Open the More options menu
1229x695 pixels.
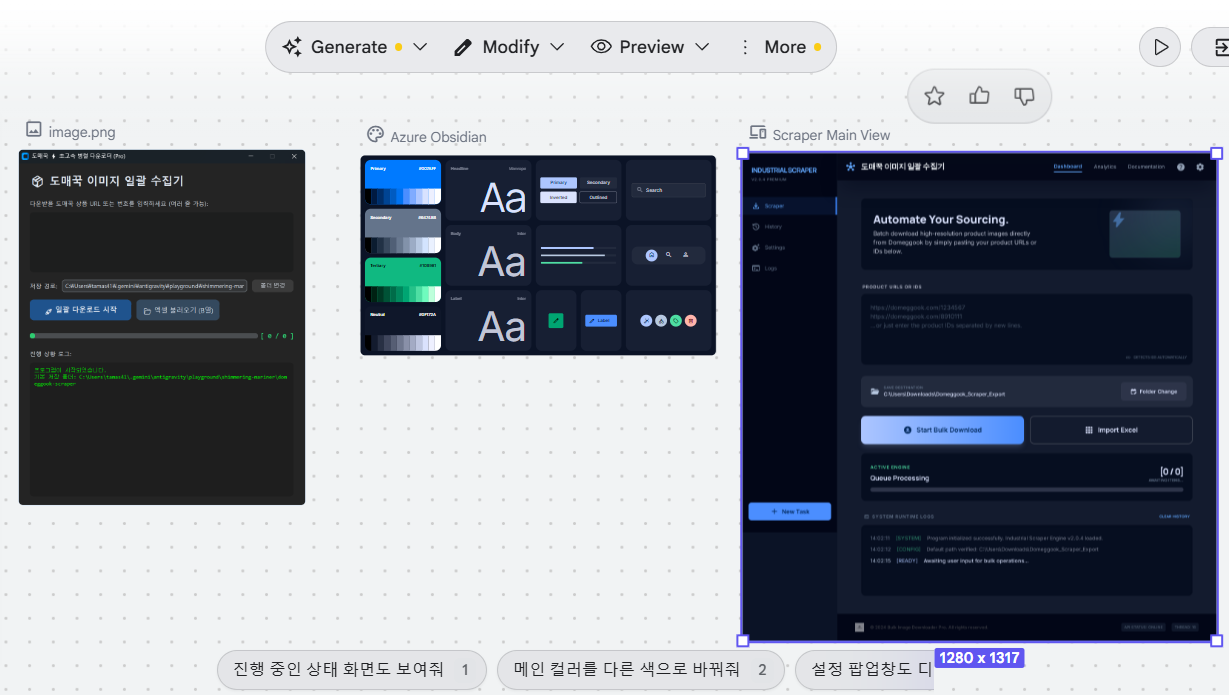click(779, 47)
